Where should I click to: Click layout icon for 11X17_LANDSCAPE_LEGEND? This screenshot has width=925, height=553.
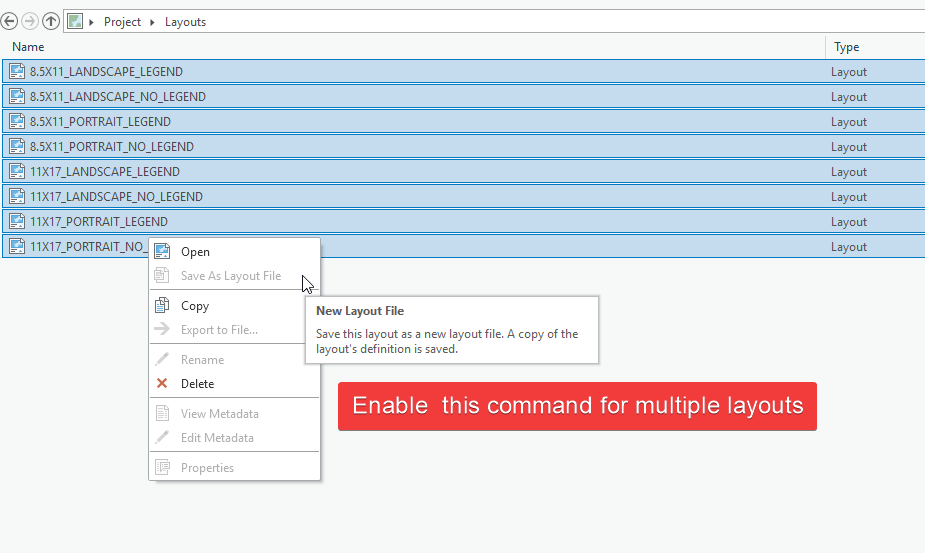coord(17,172)
